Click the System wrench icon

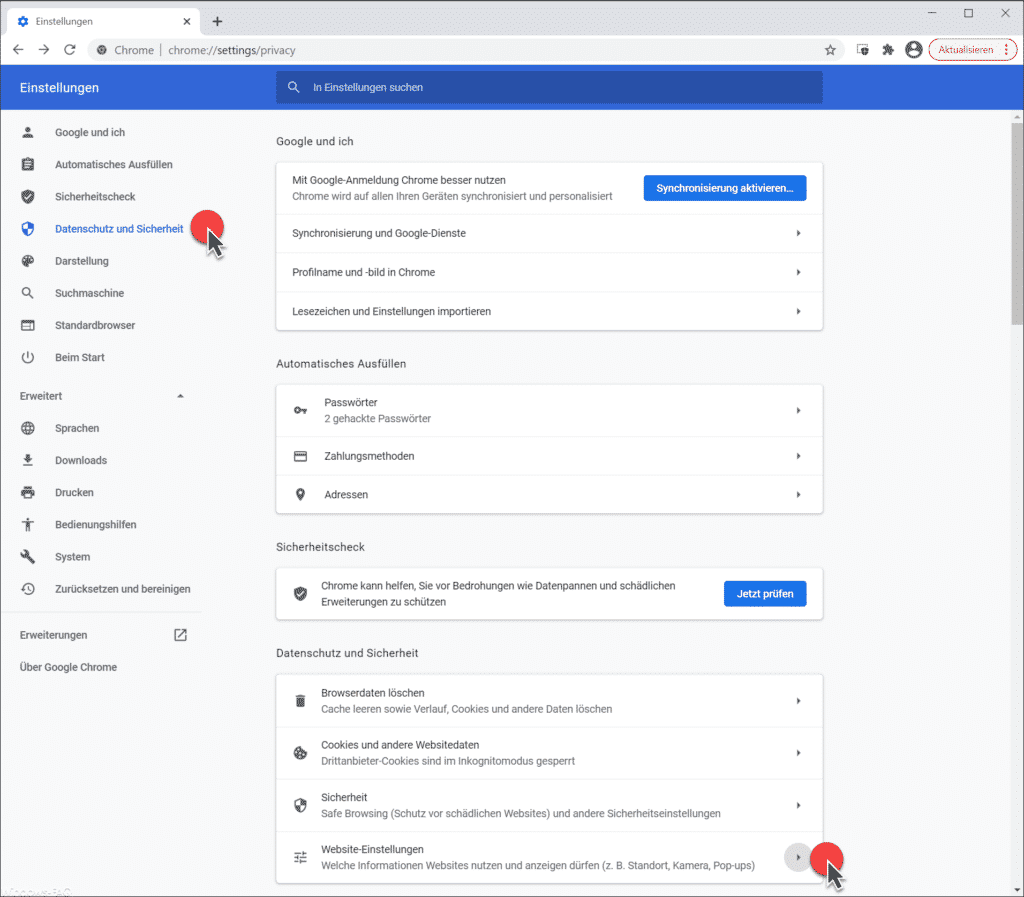pyautogui.click(x=27, y=556)
